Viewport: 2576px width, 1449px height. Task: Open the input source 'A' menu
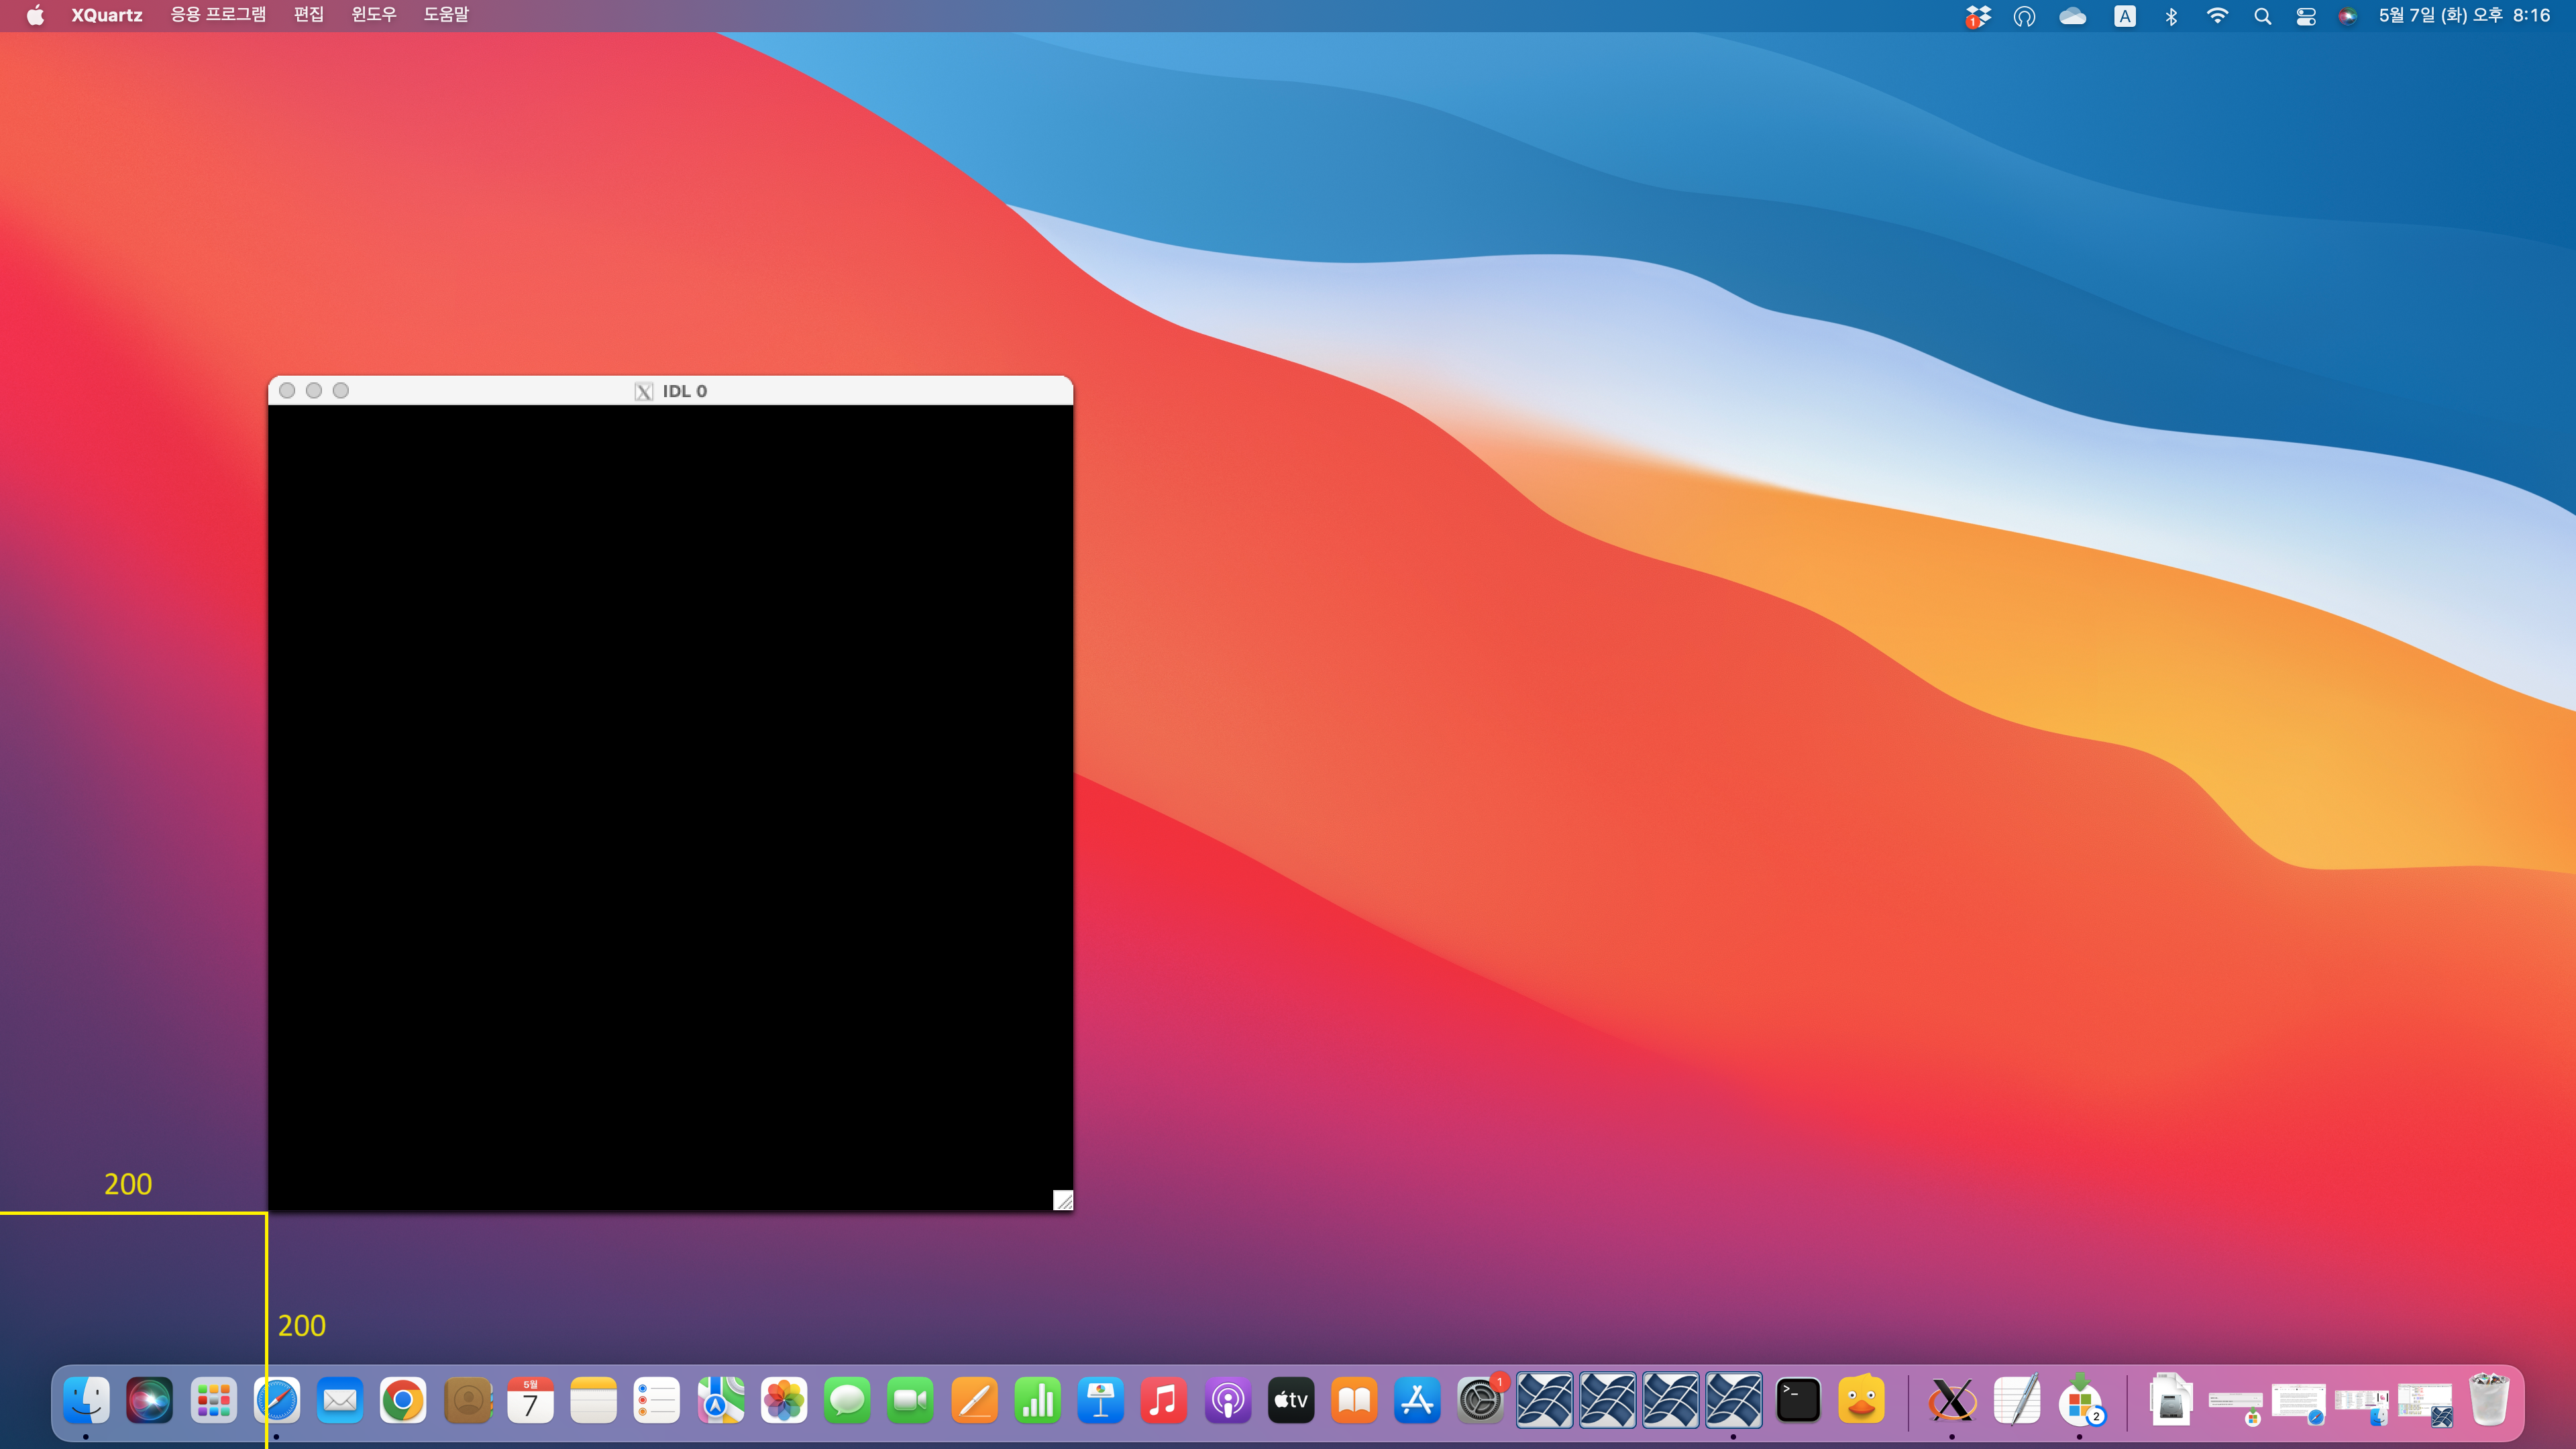pyautogui.click(x=2124, y=16)
